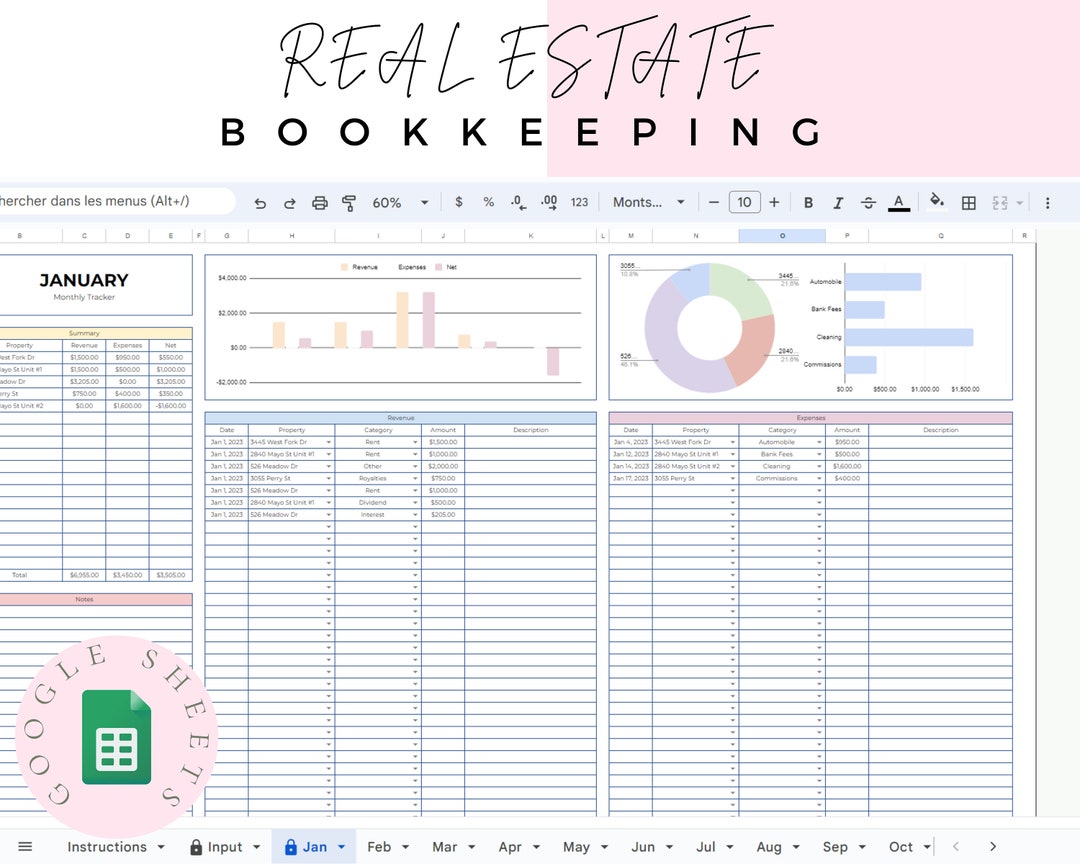This screenshot has width=1080, height=864.
Task: Toggle bold formatting
Action: coord(808,202)
